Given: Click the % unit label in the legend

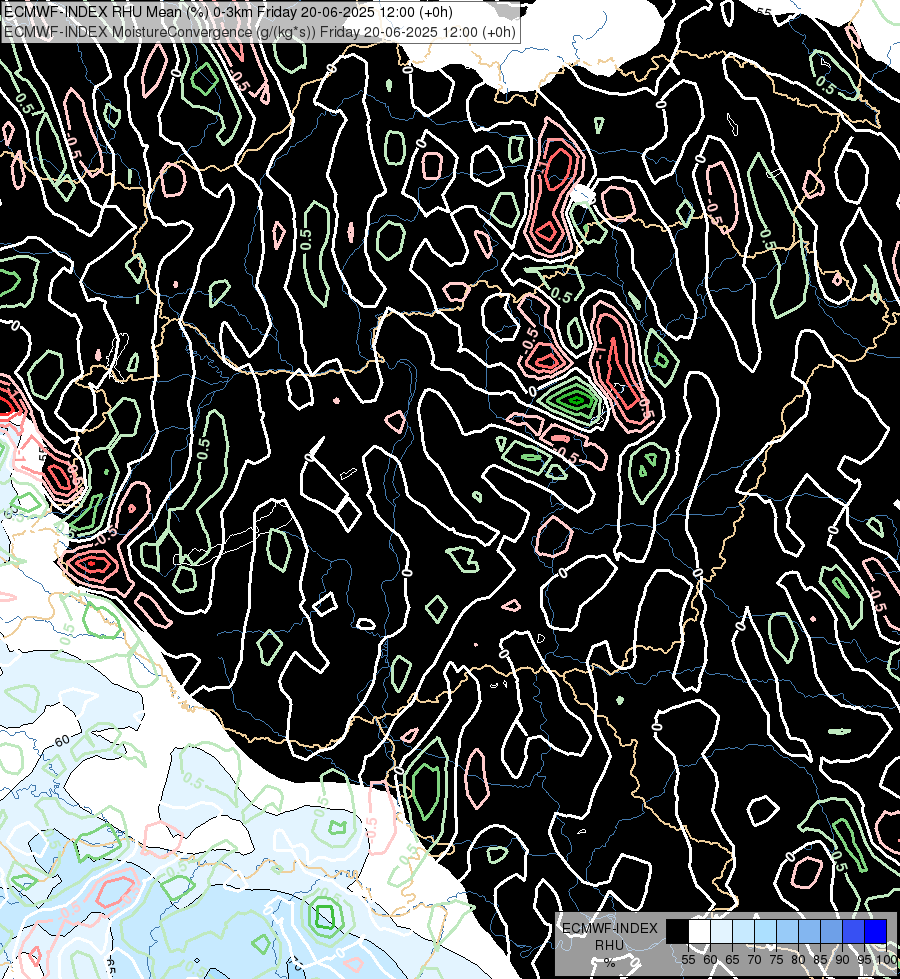Looking at the screenshot, I should (x=609, y=963).
